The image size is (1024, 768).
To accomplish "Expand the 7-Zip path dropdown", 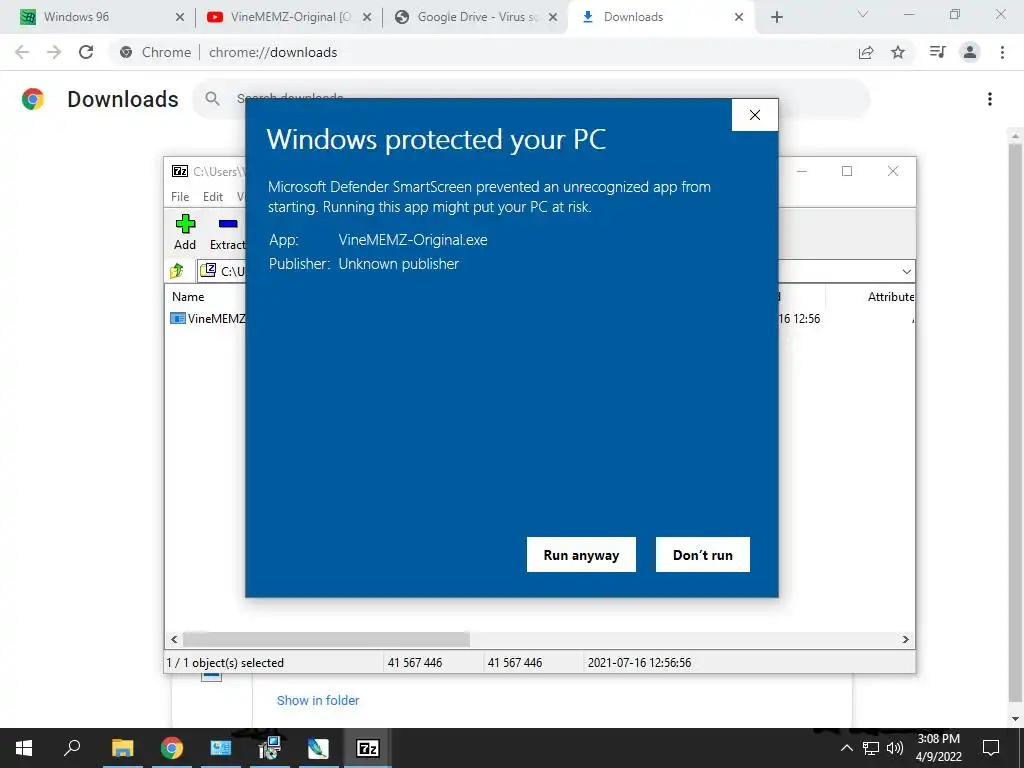I will coord(906,271).
